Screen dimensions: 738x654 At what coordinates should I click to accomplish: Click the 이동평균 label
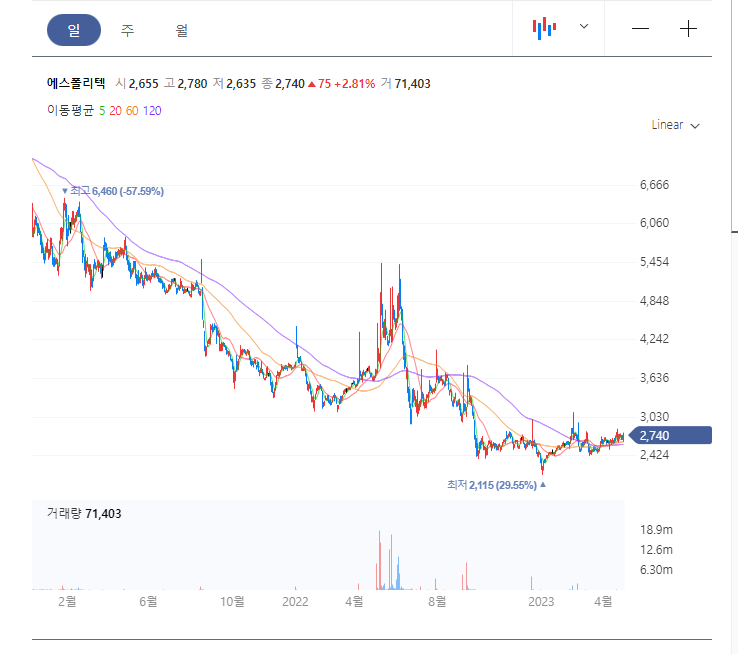pyautogui.click(x=71, y=111)
